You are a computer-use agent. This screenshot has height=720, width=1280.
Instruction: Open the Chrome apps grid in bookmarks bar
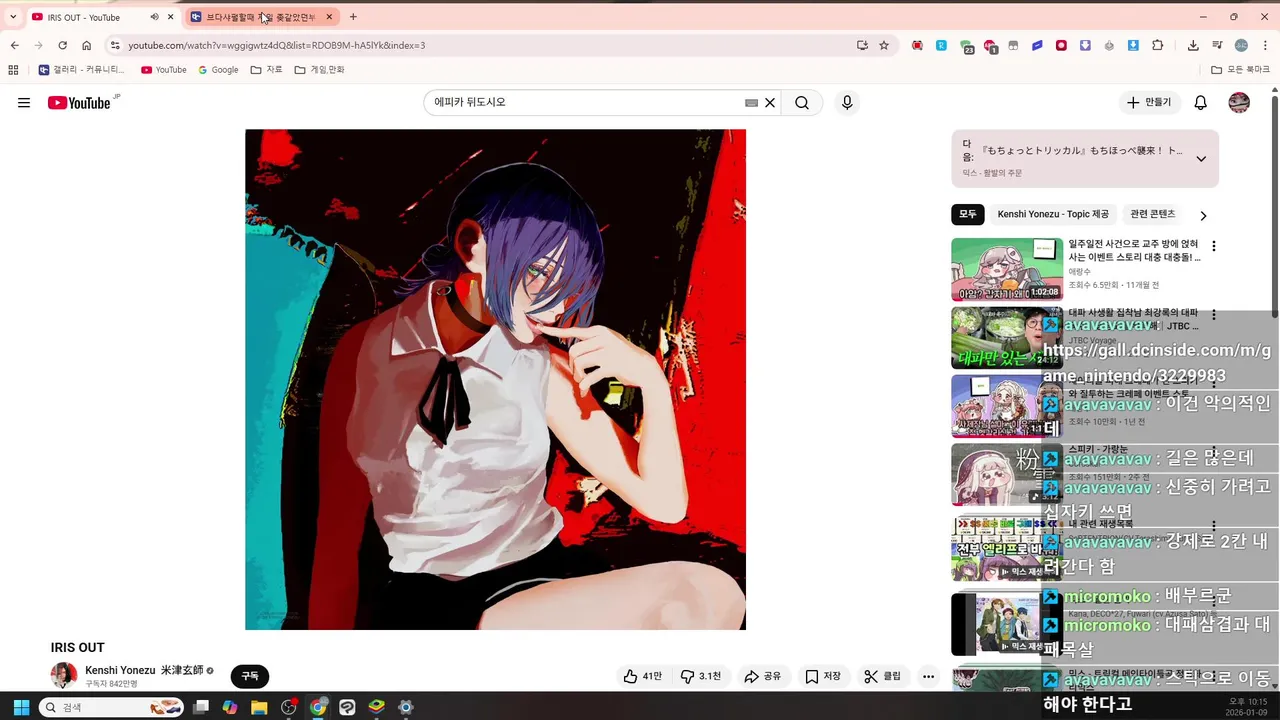13,70
